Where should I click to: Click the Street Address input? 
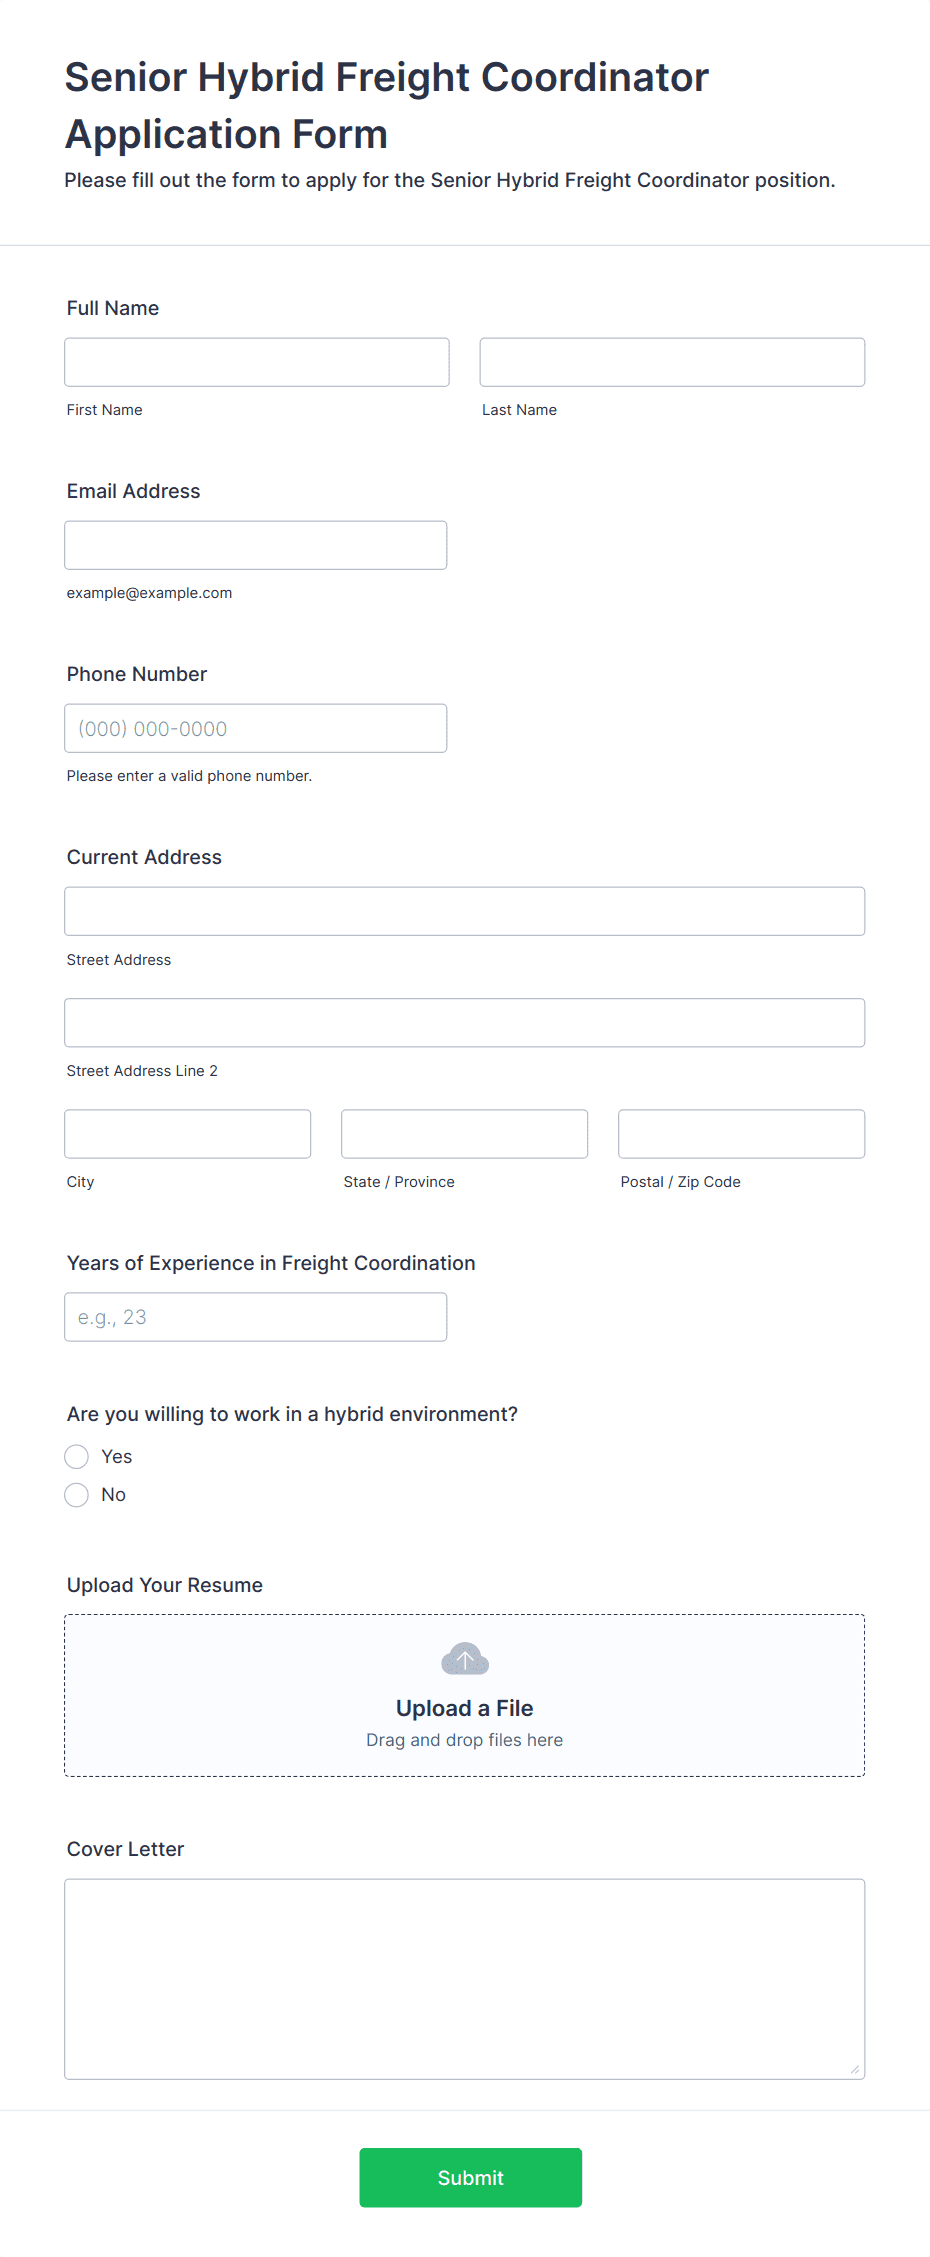pos(465,911)
